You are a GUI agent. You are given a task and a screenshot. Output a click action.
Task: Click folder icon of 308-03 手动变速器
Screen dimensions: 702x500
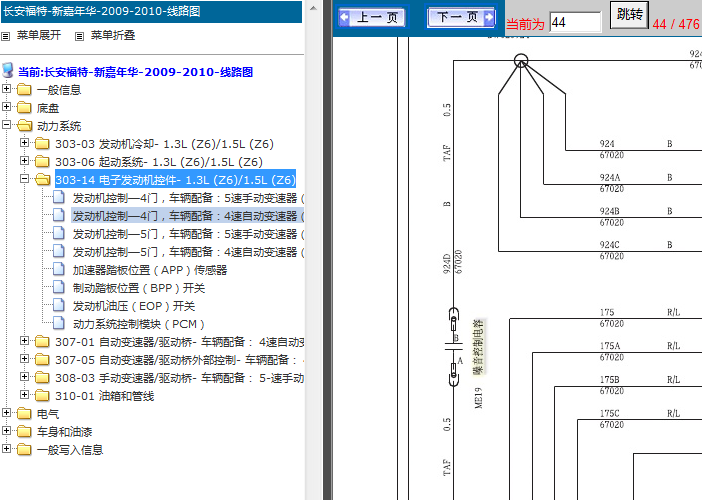(42, 378)
